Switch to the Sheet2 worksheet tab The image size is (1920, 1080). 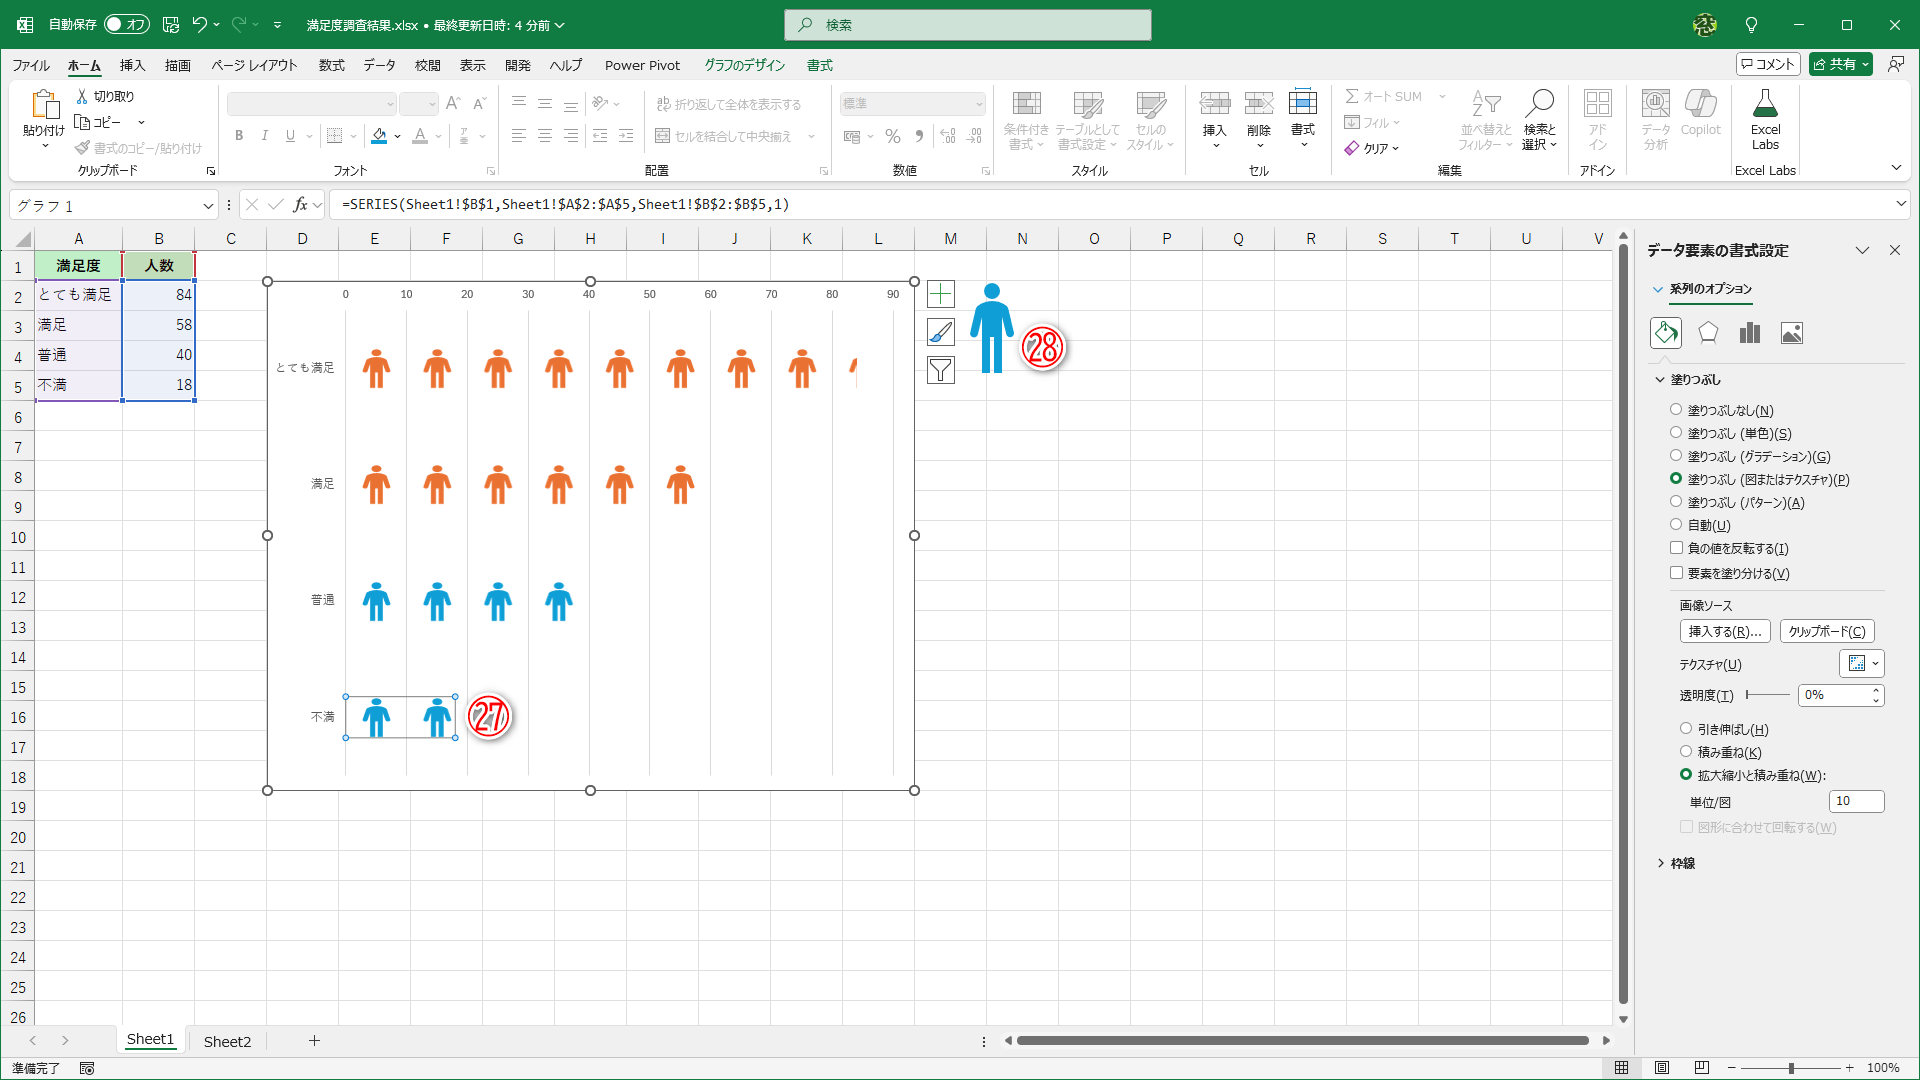[227, 1041]
